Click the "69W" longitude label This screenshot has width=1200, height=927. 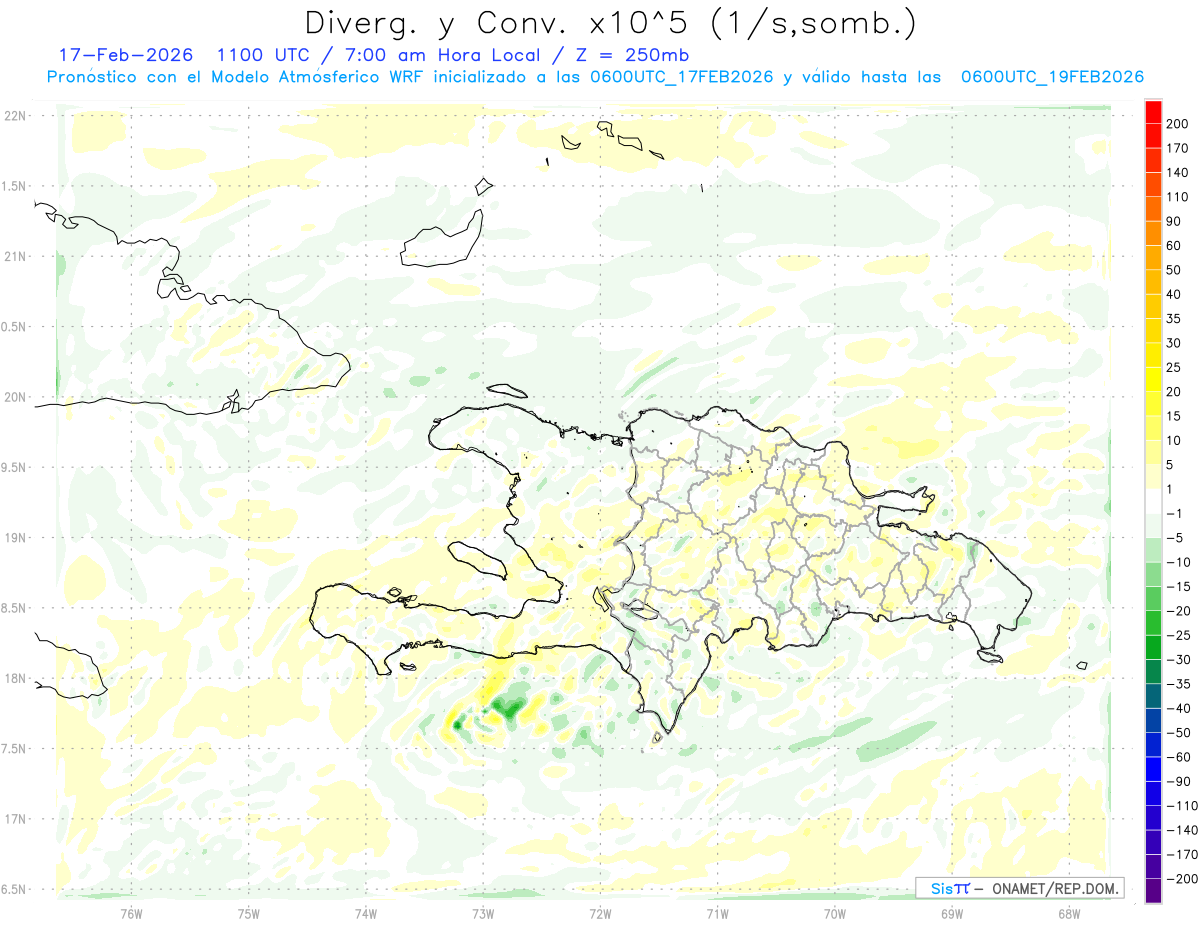point(952,913)
